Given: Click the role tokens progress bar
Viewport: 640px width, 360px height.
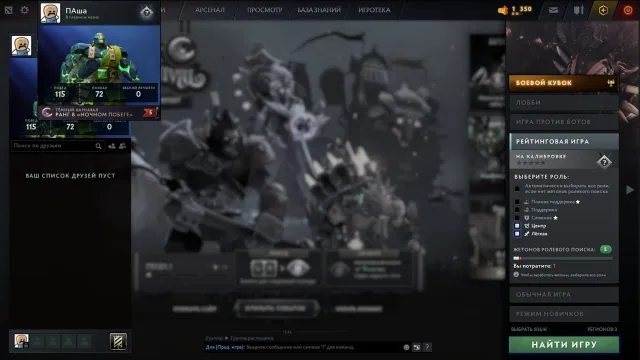Looking at the screenshot, I should coord(563,258).
